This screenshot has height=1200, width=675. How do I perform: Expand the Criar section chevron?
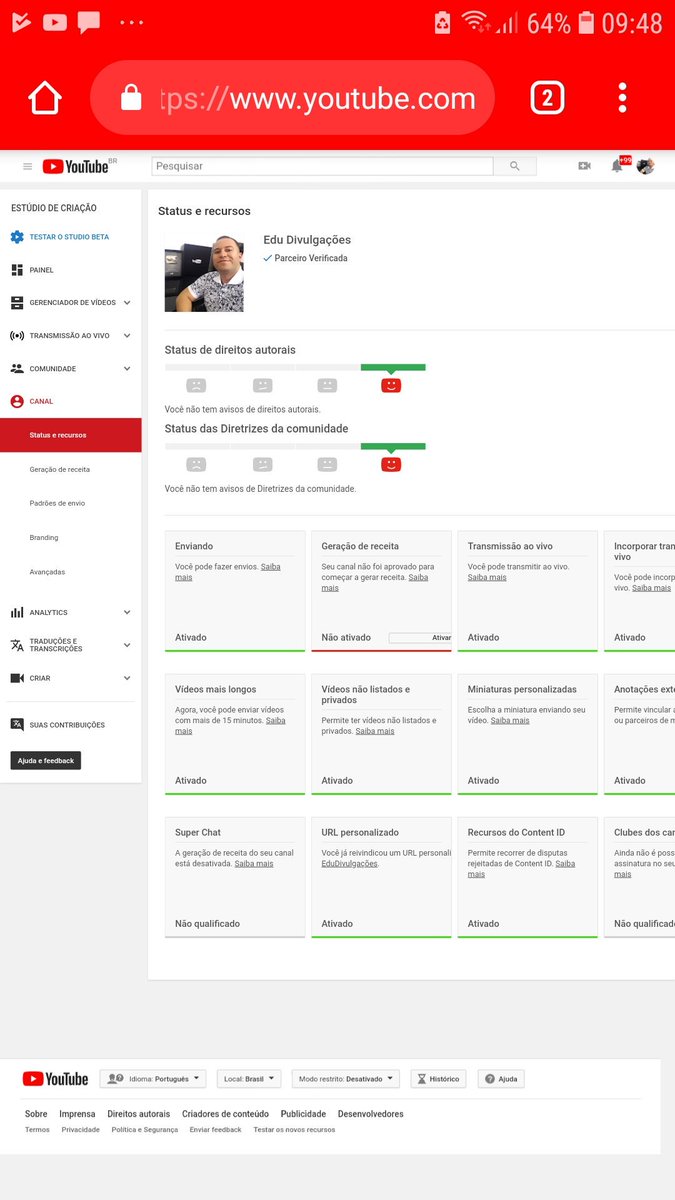[127, 678]
